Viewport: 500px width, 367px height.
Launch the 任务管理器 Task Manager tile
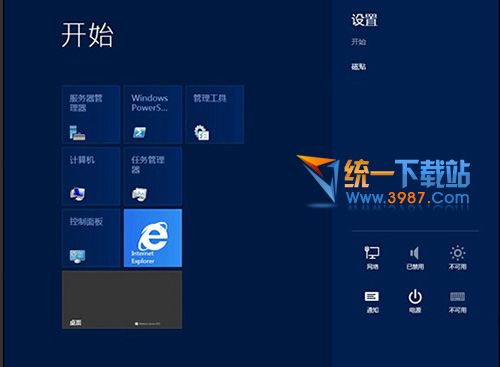tap(153, 176)
